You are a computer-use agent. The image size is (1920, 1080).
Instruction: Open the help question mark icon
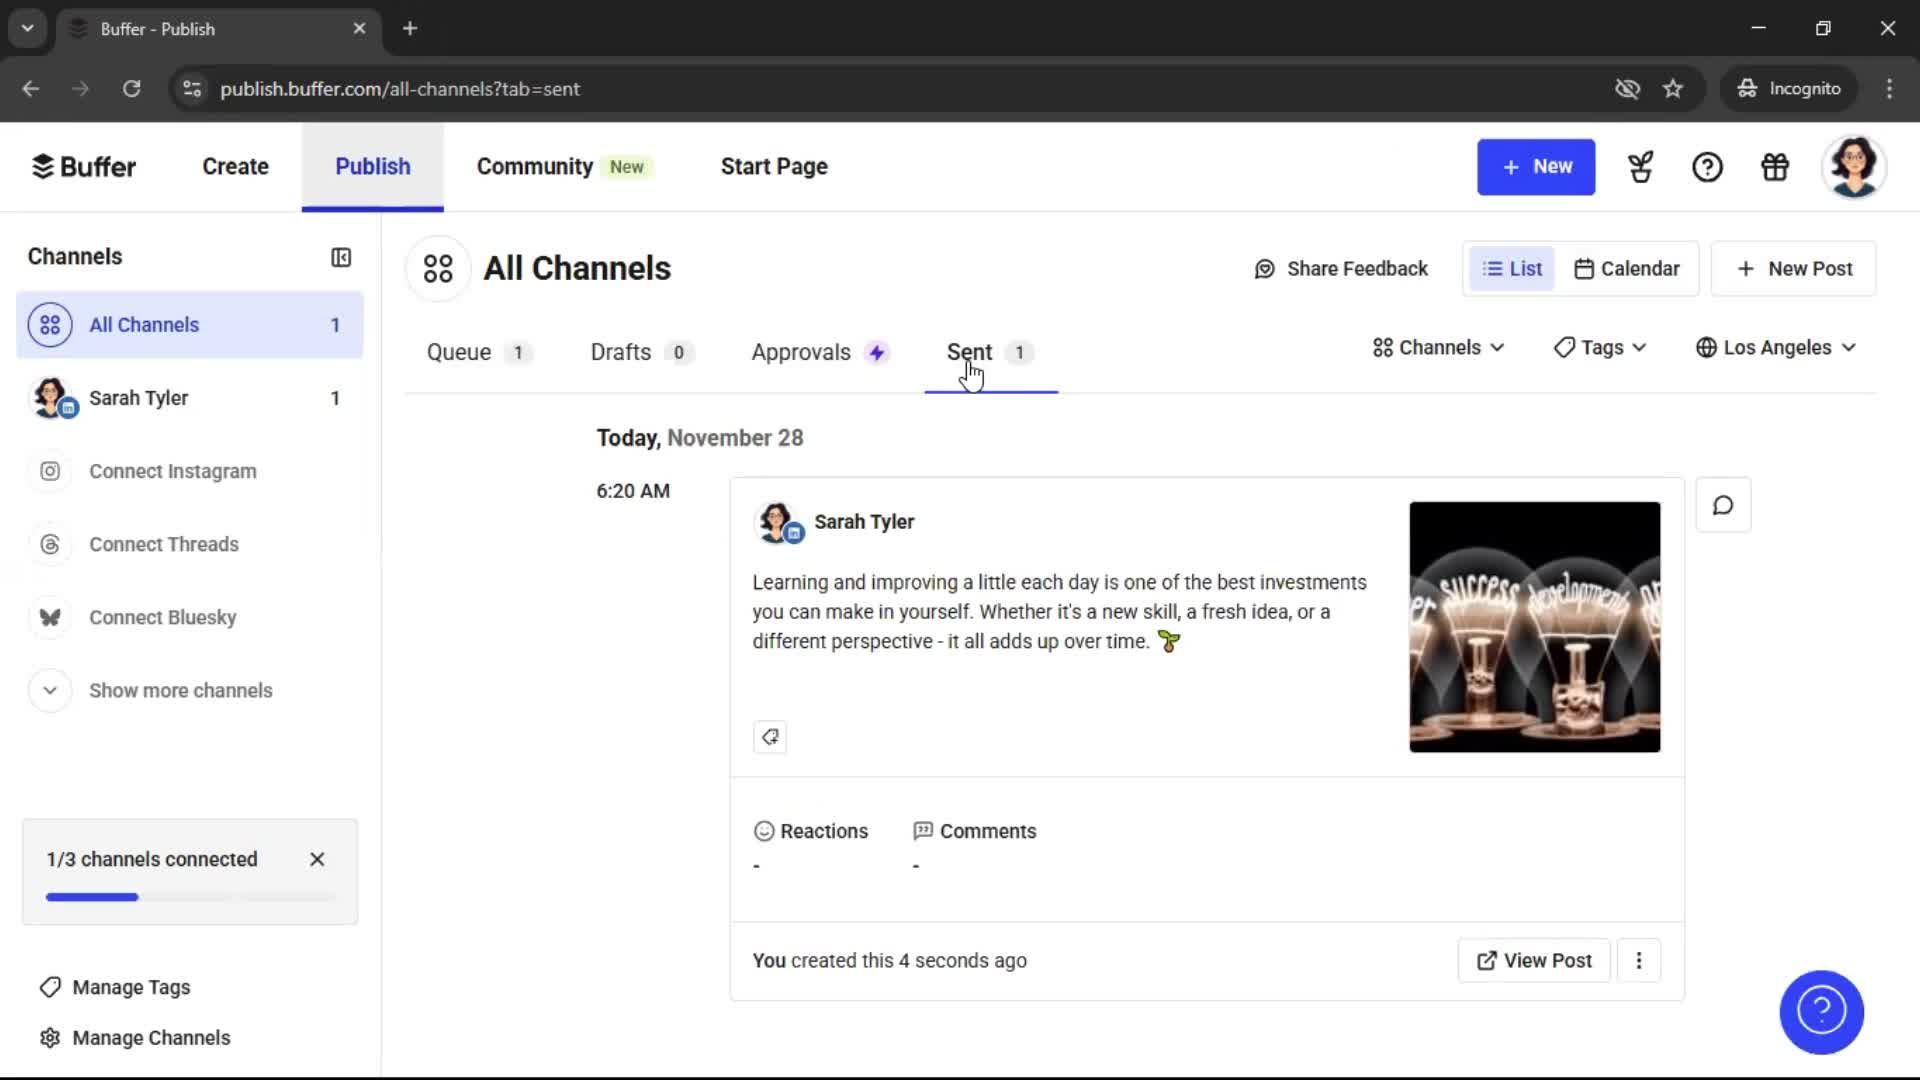[x=1707, y=167]
